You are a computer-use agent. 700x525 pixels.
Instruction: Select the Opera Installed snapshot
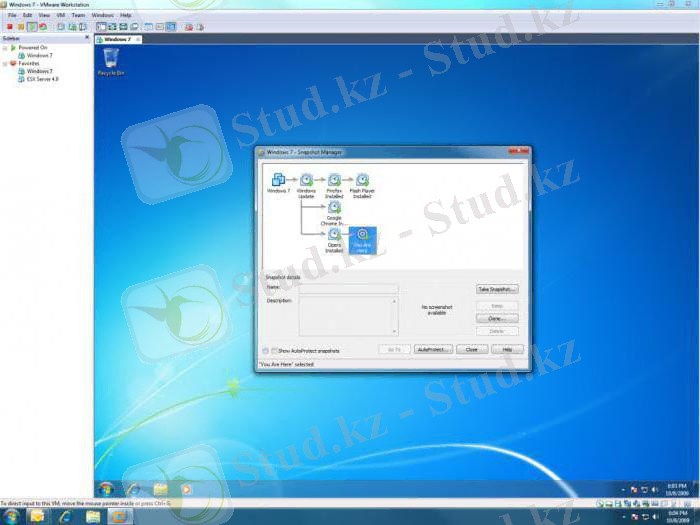pos(334,234)
